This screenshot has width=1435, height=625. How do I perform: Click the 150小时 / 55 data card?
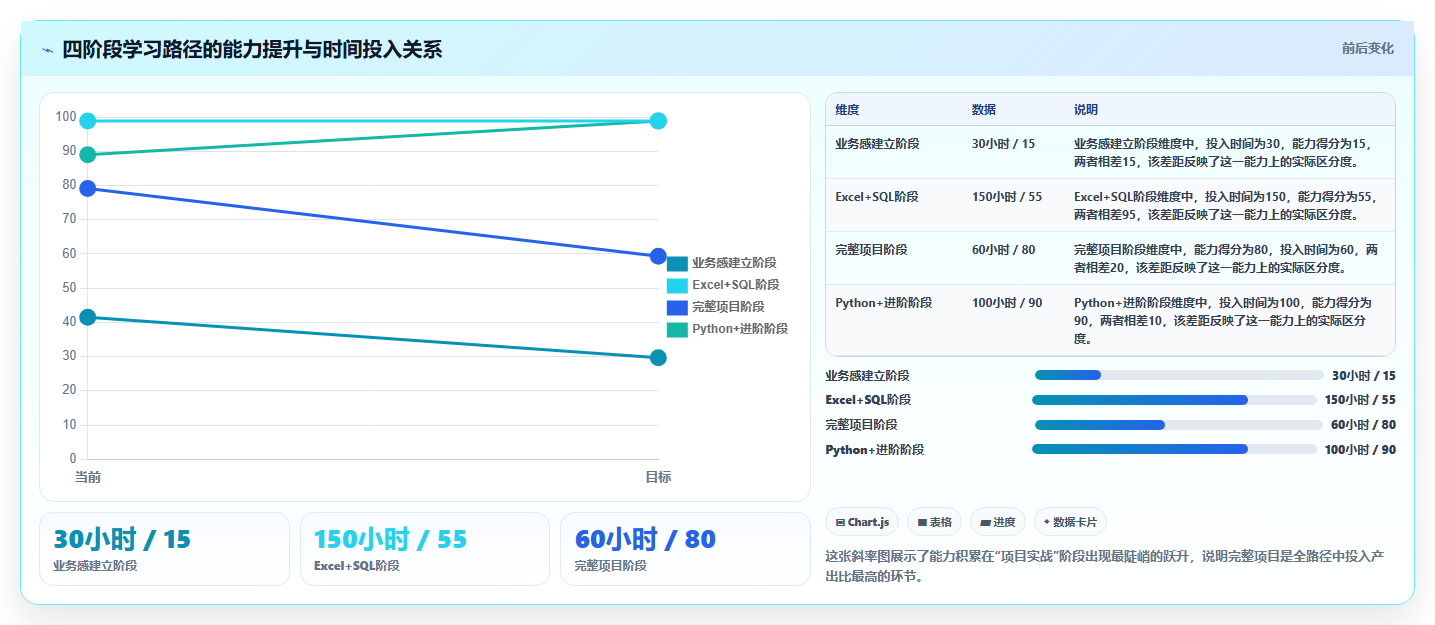point(425,549)
